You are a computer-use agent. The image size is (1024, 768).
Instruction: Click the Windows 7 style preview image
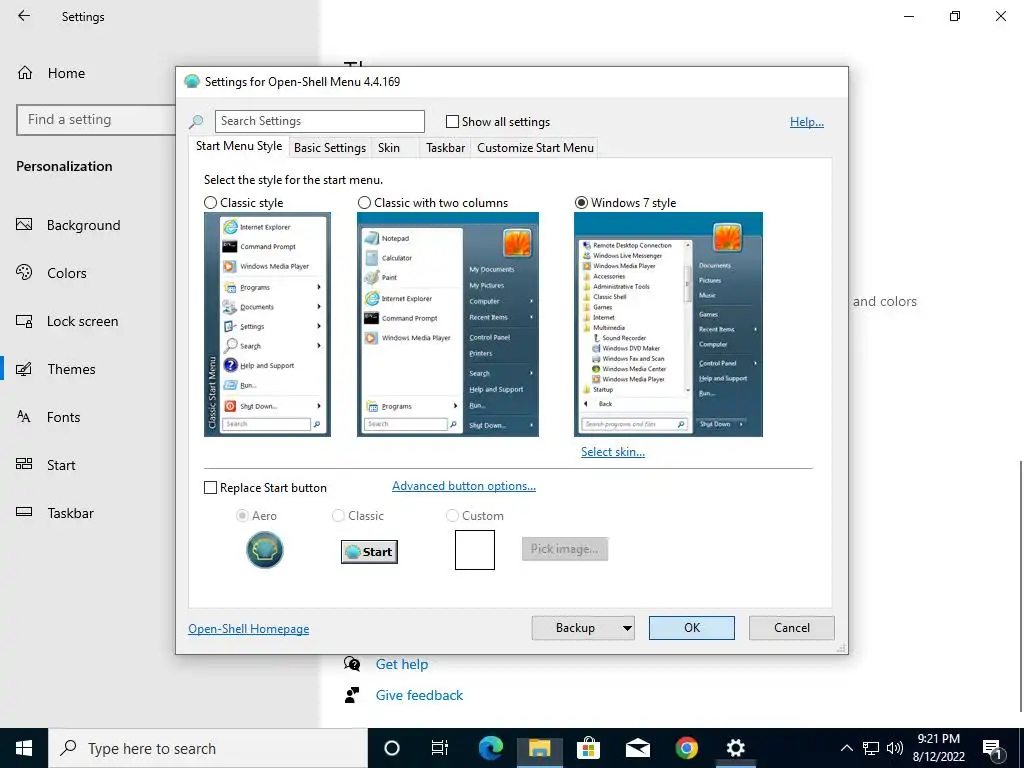coord(668,325)
